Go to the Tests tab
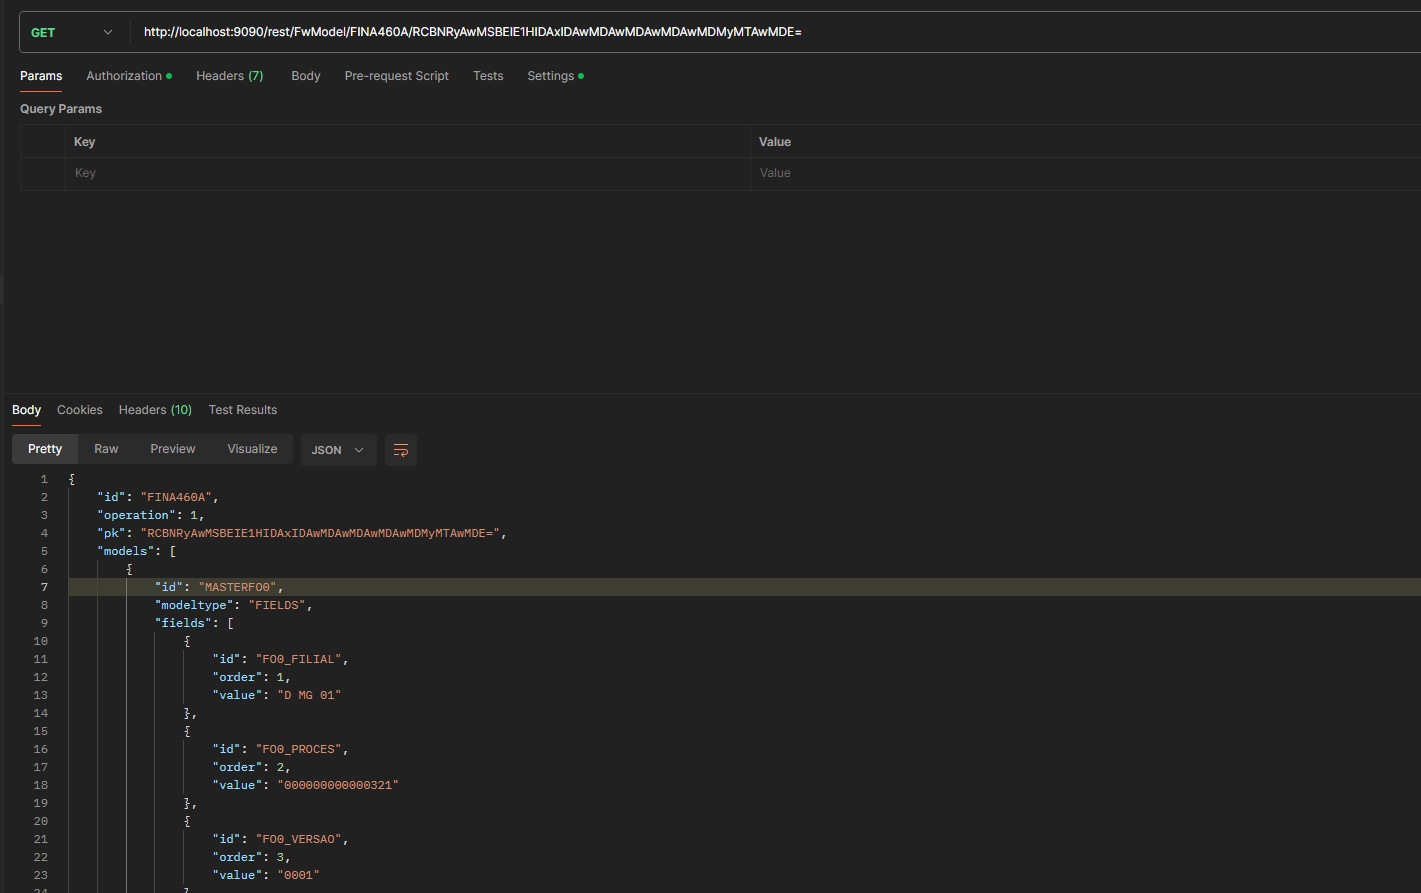 (488, 76)
